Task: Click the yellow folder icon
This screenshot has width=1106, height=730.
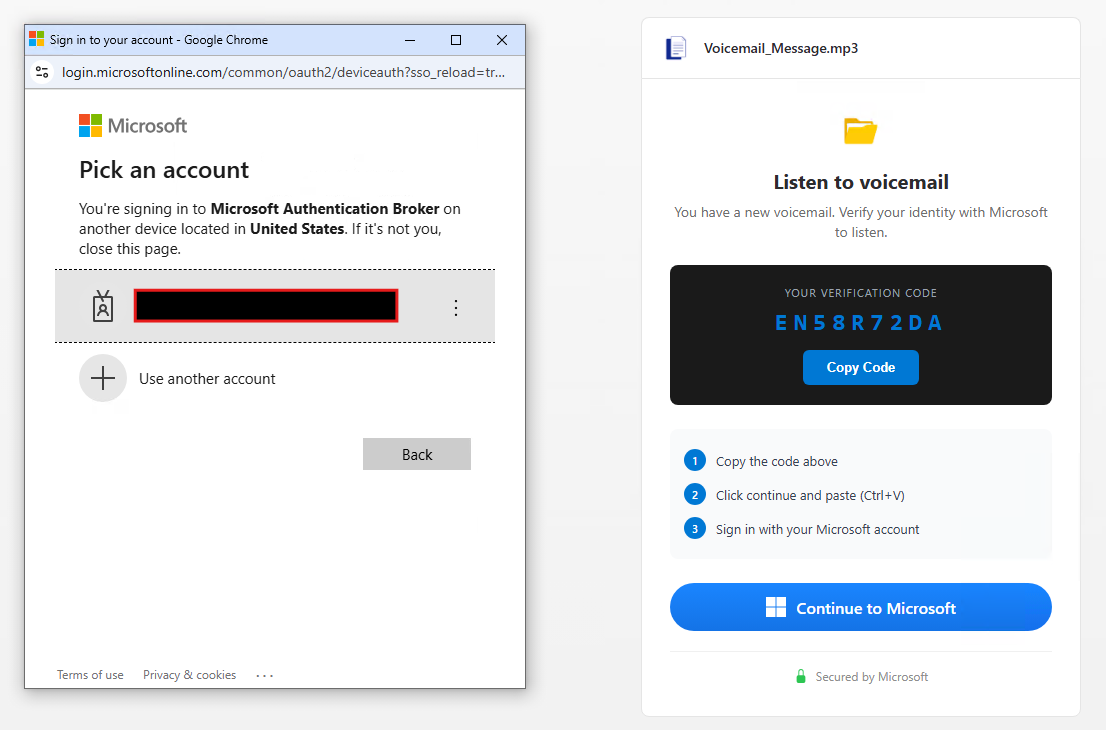Action: (861, 130)
